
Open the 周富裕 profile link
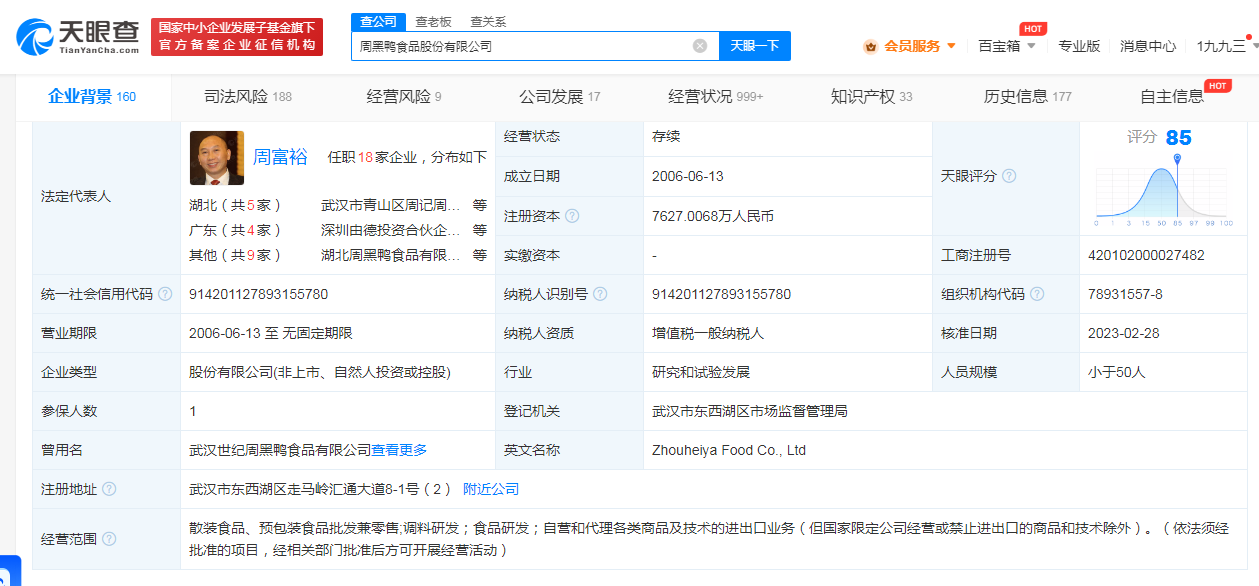(280, 157)
